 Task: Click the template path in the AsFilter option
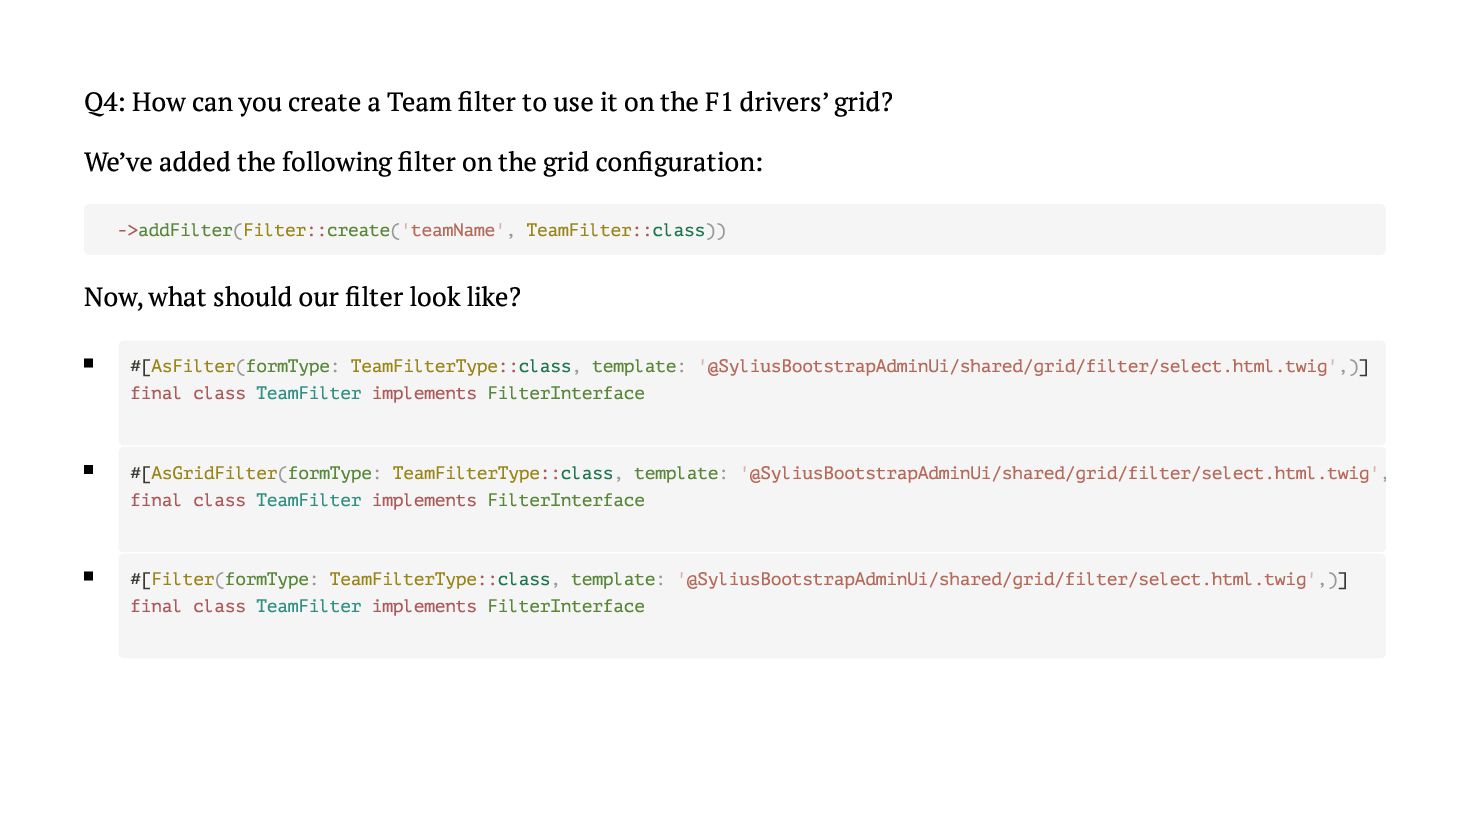(1017, 366)
